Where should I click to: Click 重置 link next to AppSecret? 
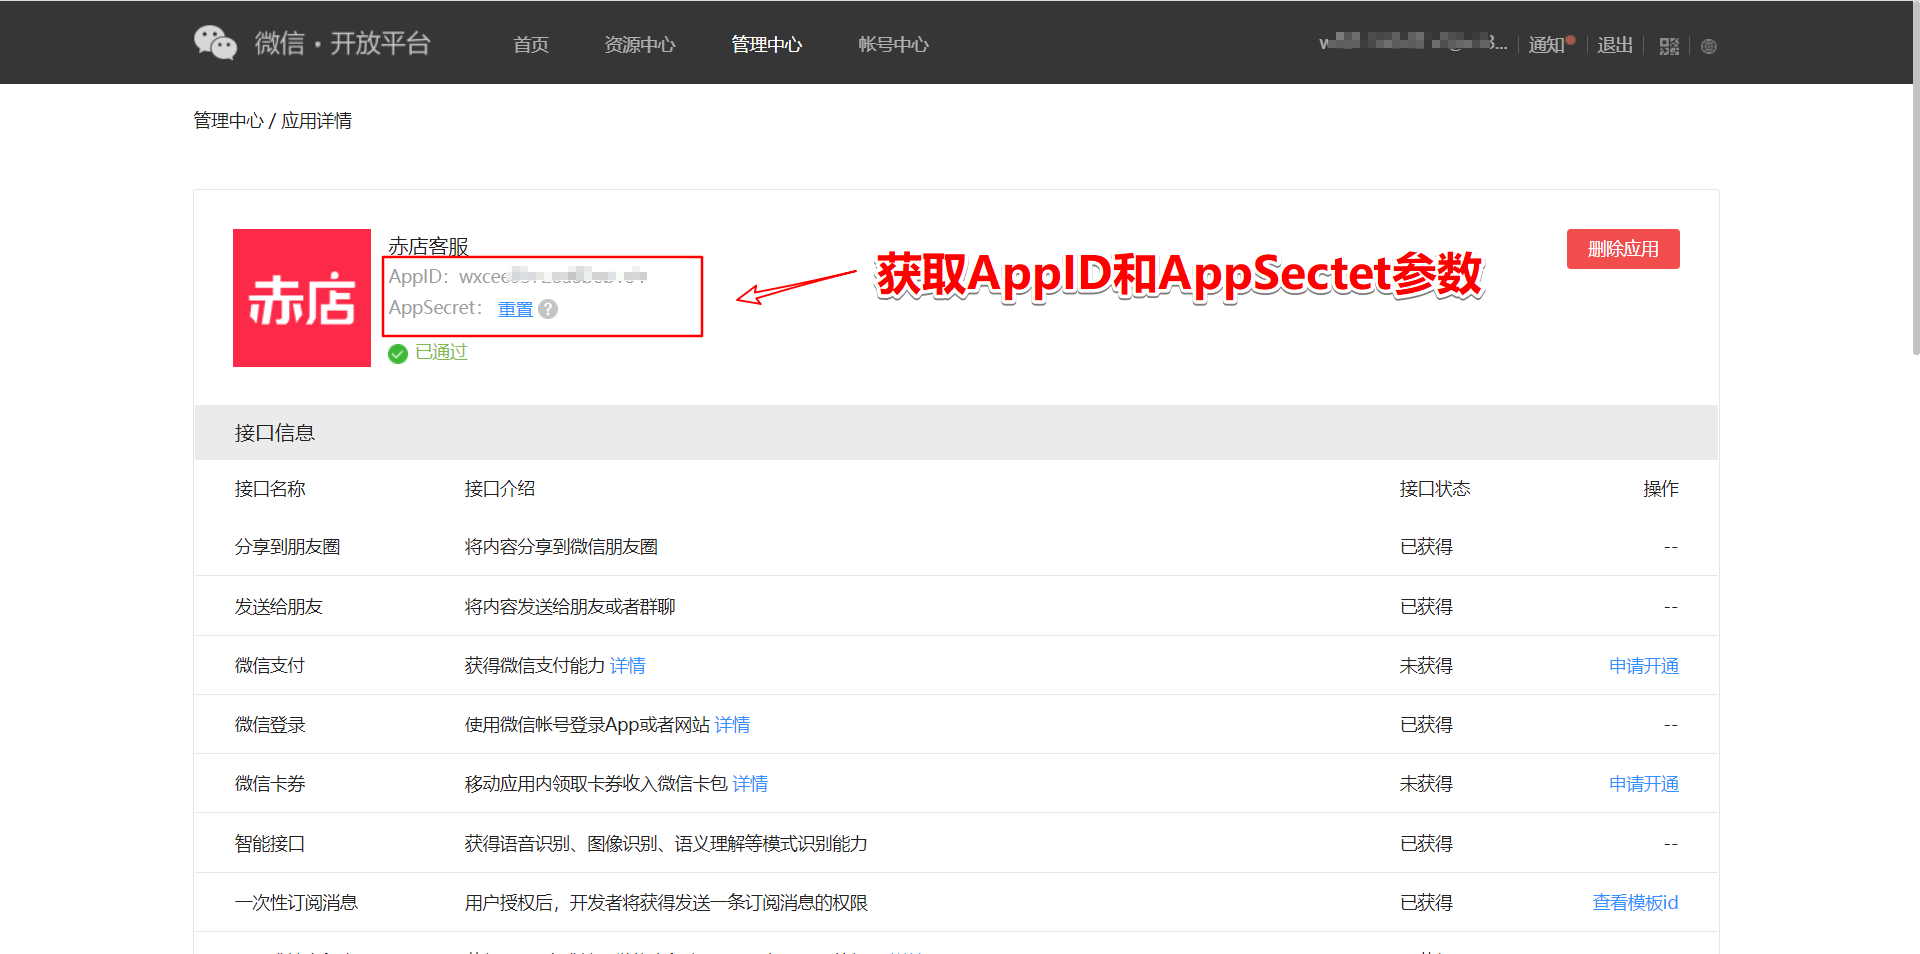(516, 309)
